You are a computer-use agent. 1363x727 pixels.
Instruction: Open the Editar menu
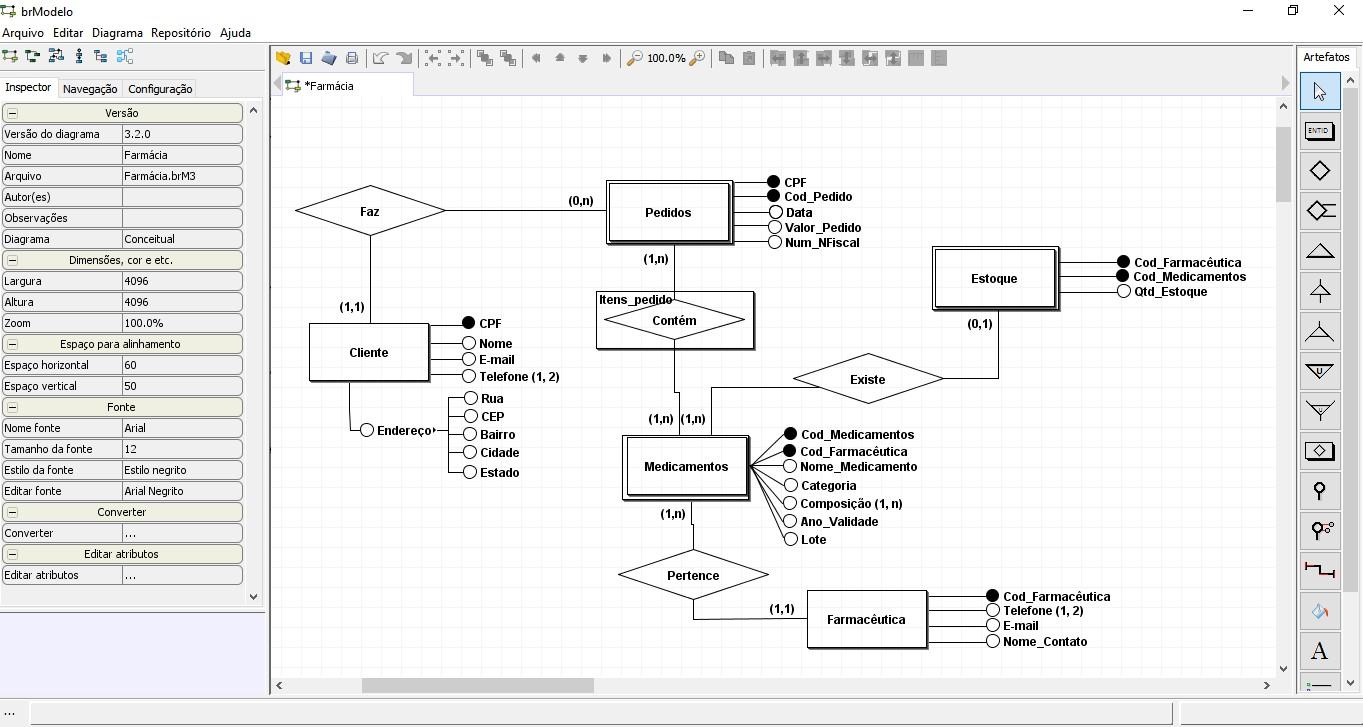(68, 33)
